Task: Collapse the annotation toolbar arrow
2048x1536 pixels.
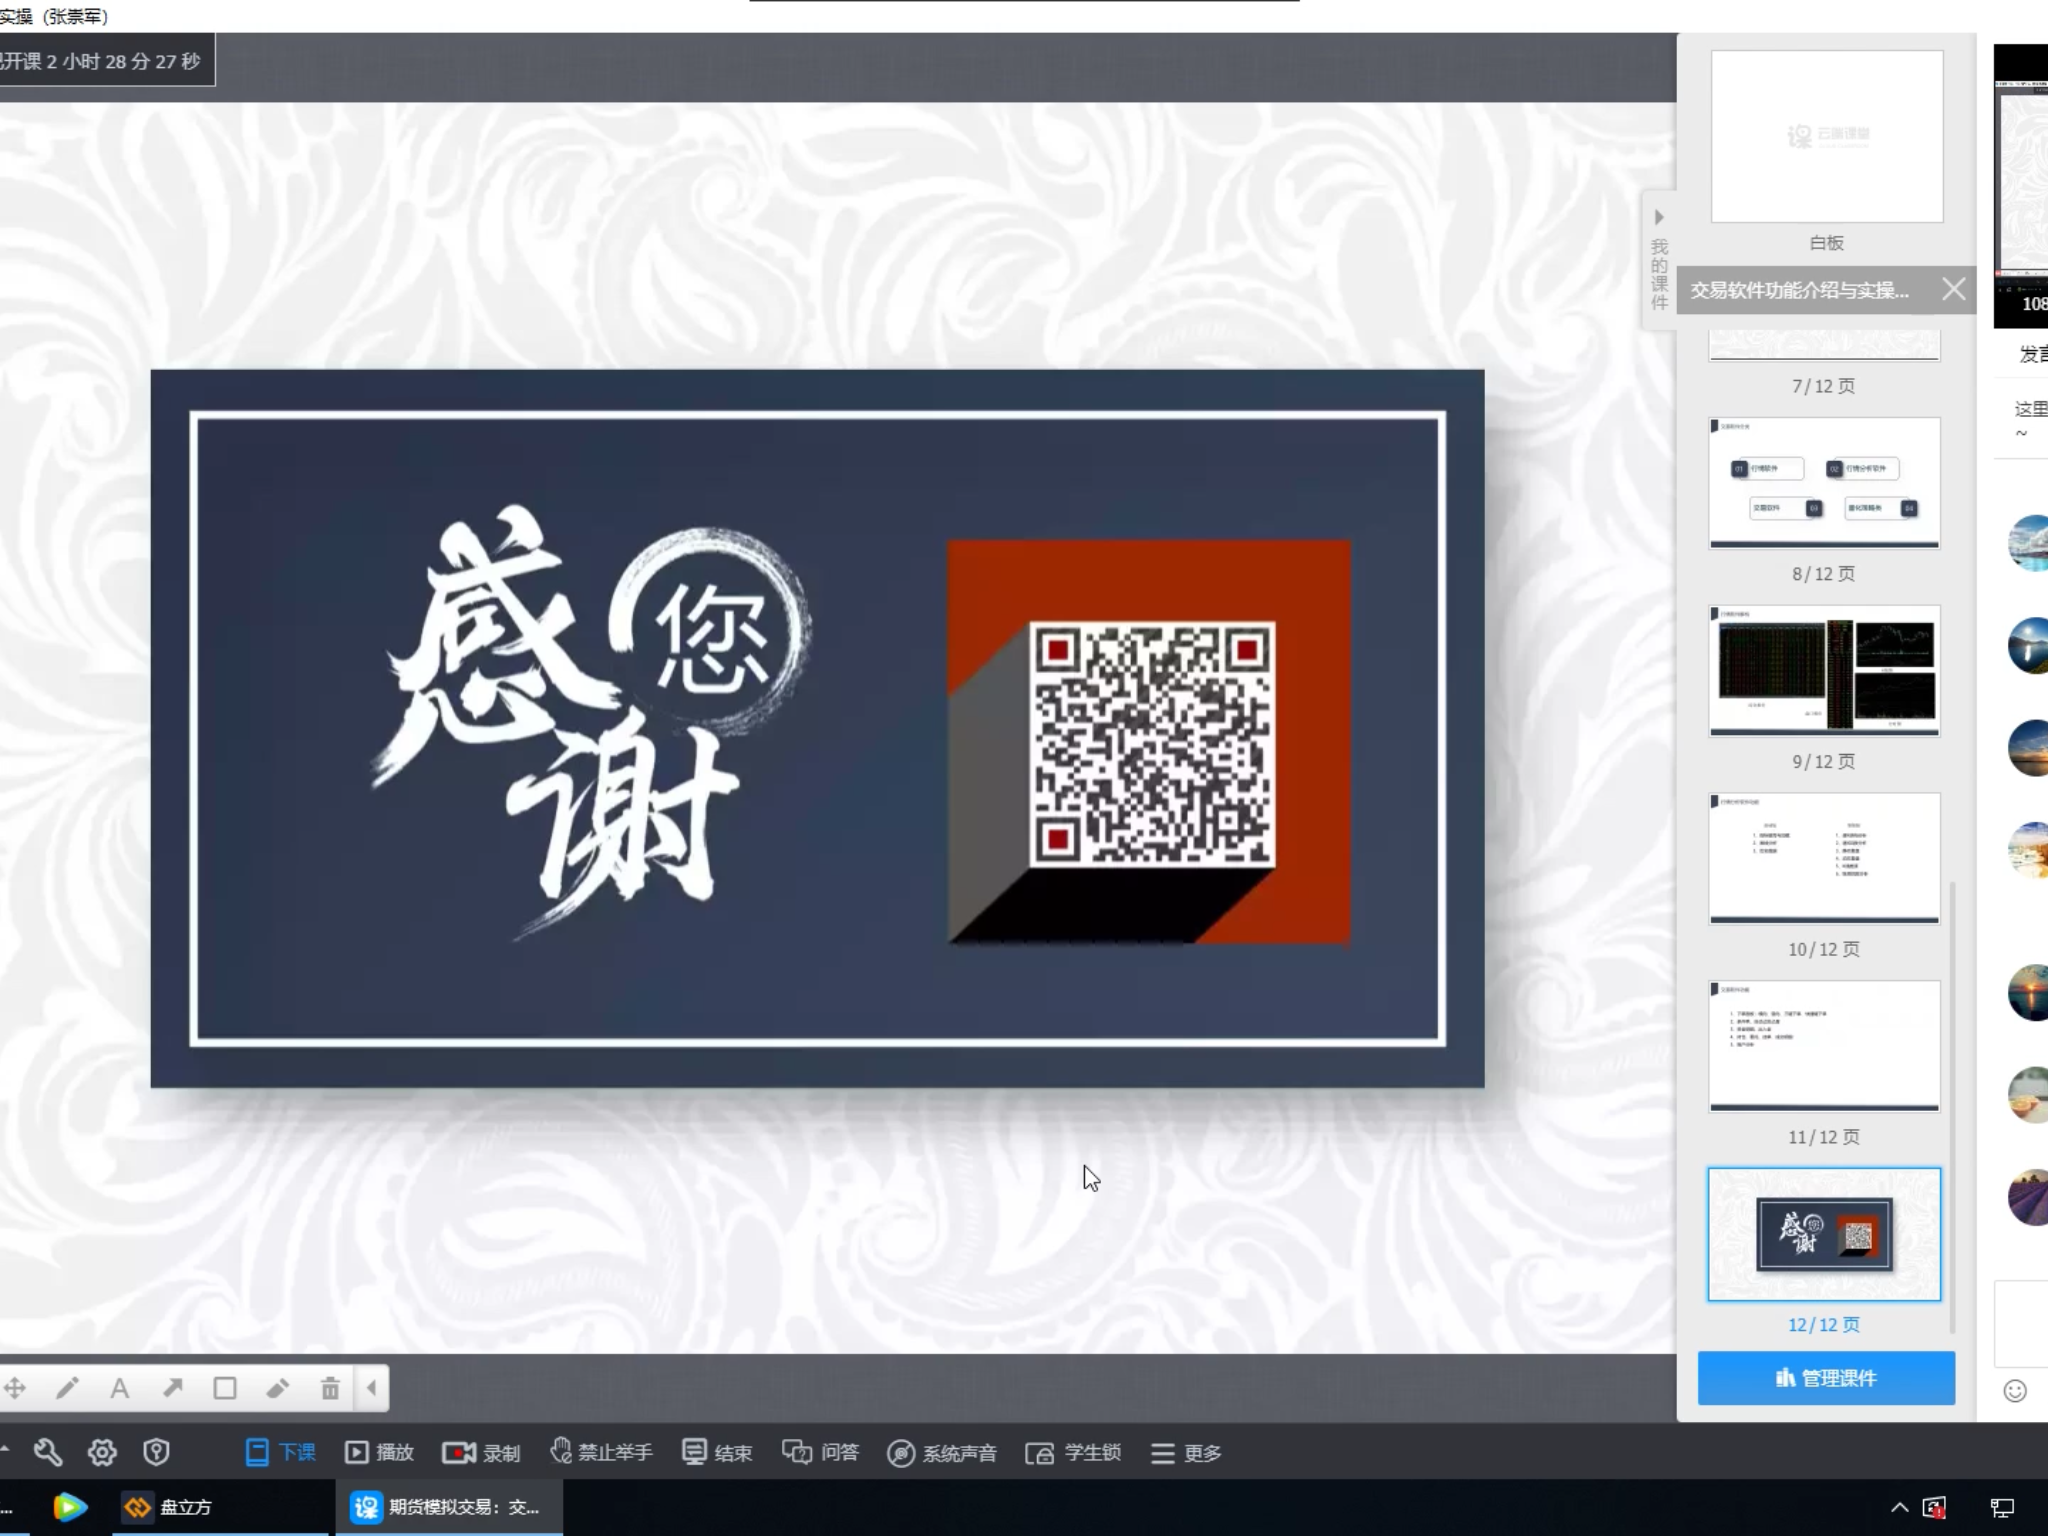Action: pos(372,1388)
